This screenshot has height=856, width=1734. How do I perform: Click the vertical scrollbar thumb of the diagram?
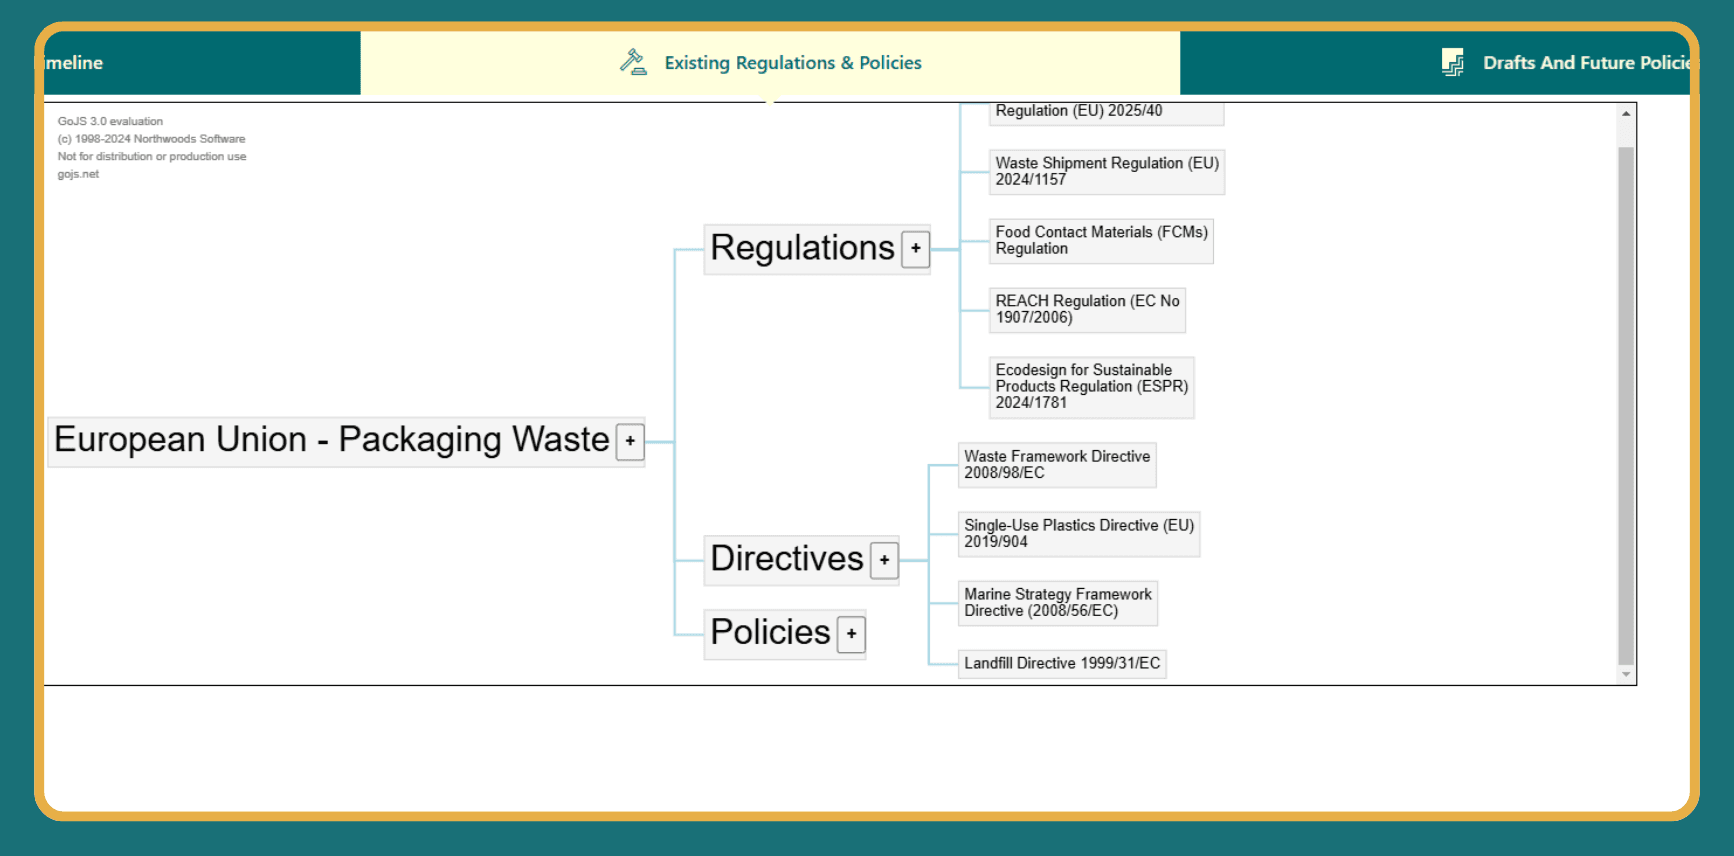[1626, 405]
